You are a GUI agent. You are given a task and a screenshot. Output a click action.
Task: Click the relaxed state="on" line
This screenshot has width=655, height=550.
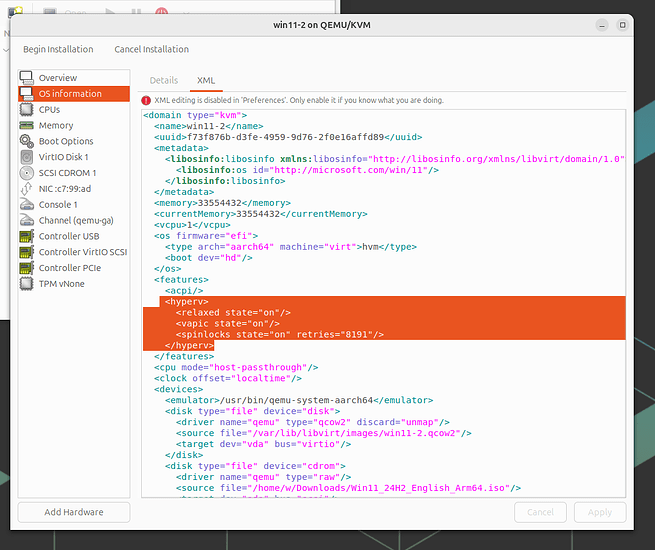point(233,312)
